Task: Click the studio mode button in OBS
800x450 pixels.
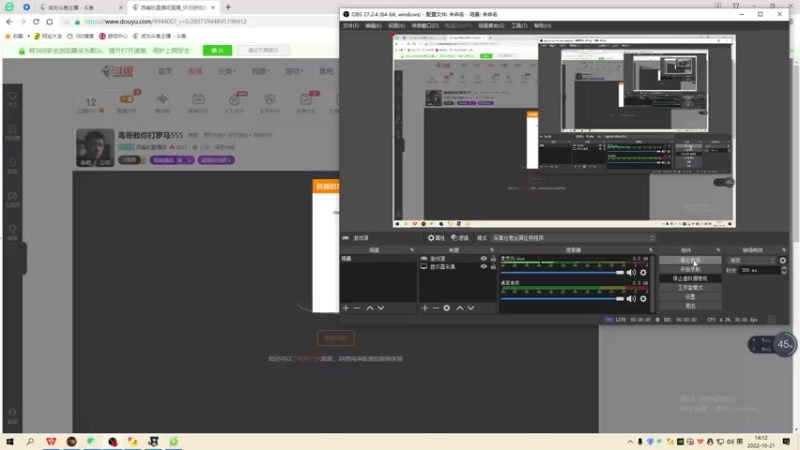Action: point(690,288)
